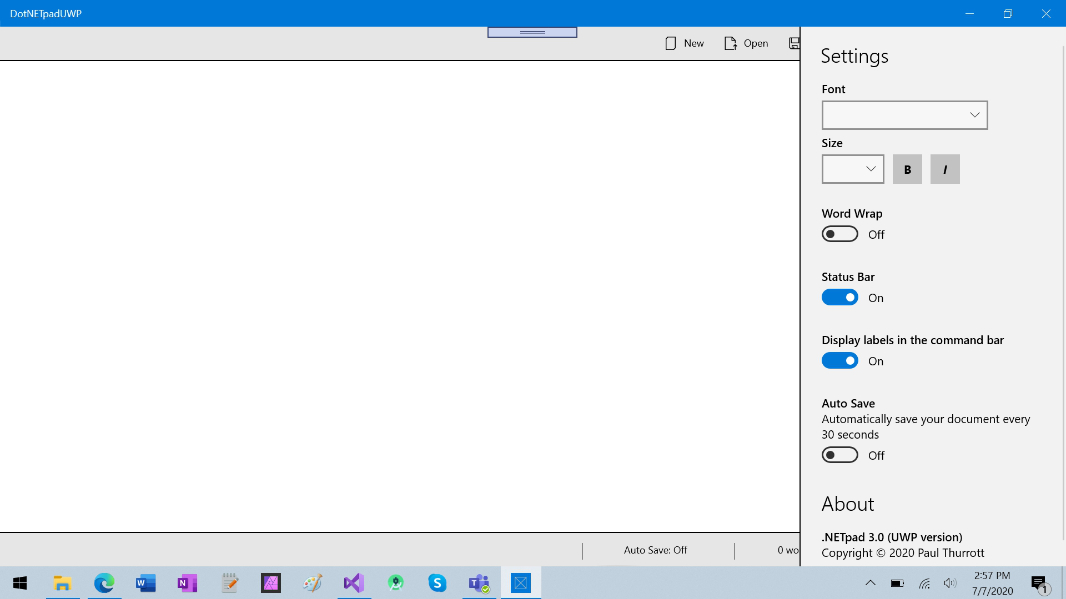
Task: Click the partially hidden Save icon
Action: pyautogui.click(x=794, y=43)
